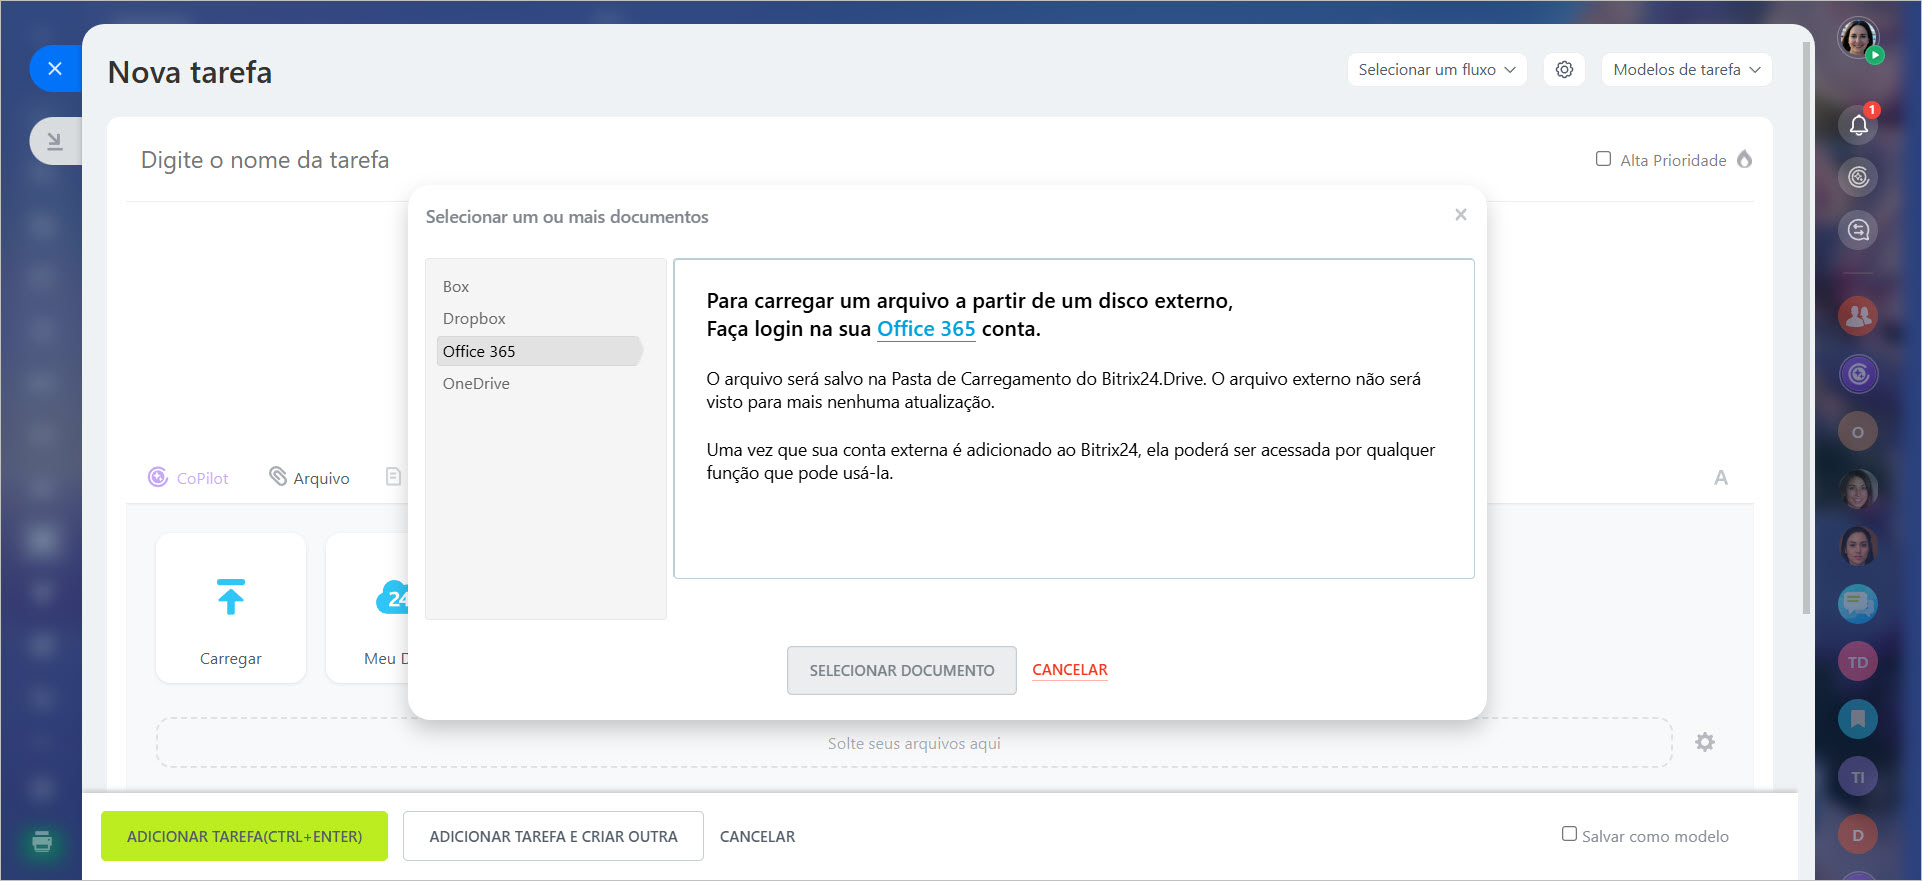Screen dimensions: 1922x881
Task: Follow the Office 365 login link
Action: 926,329
